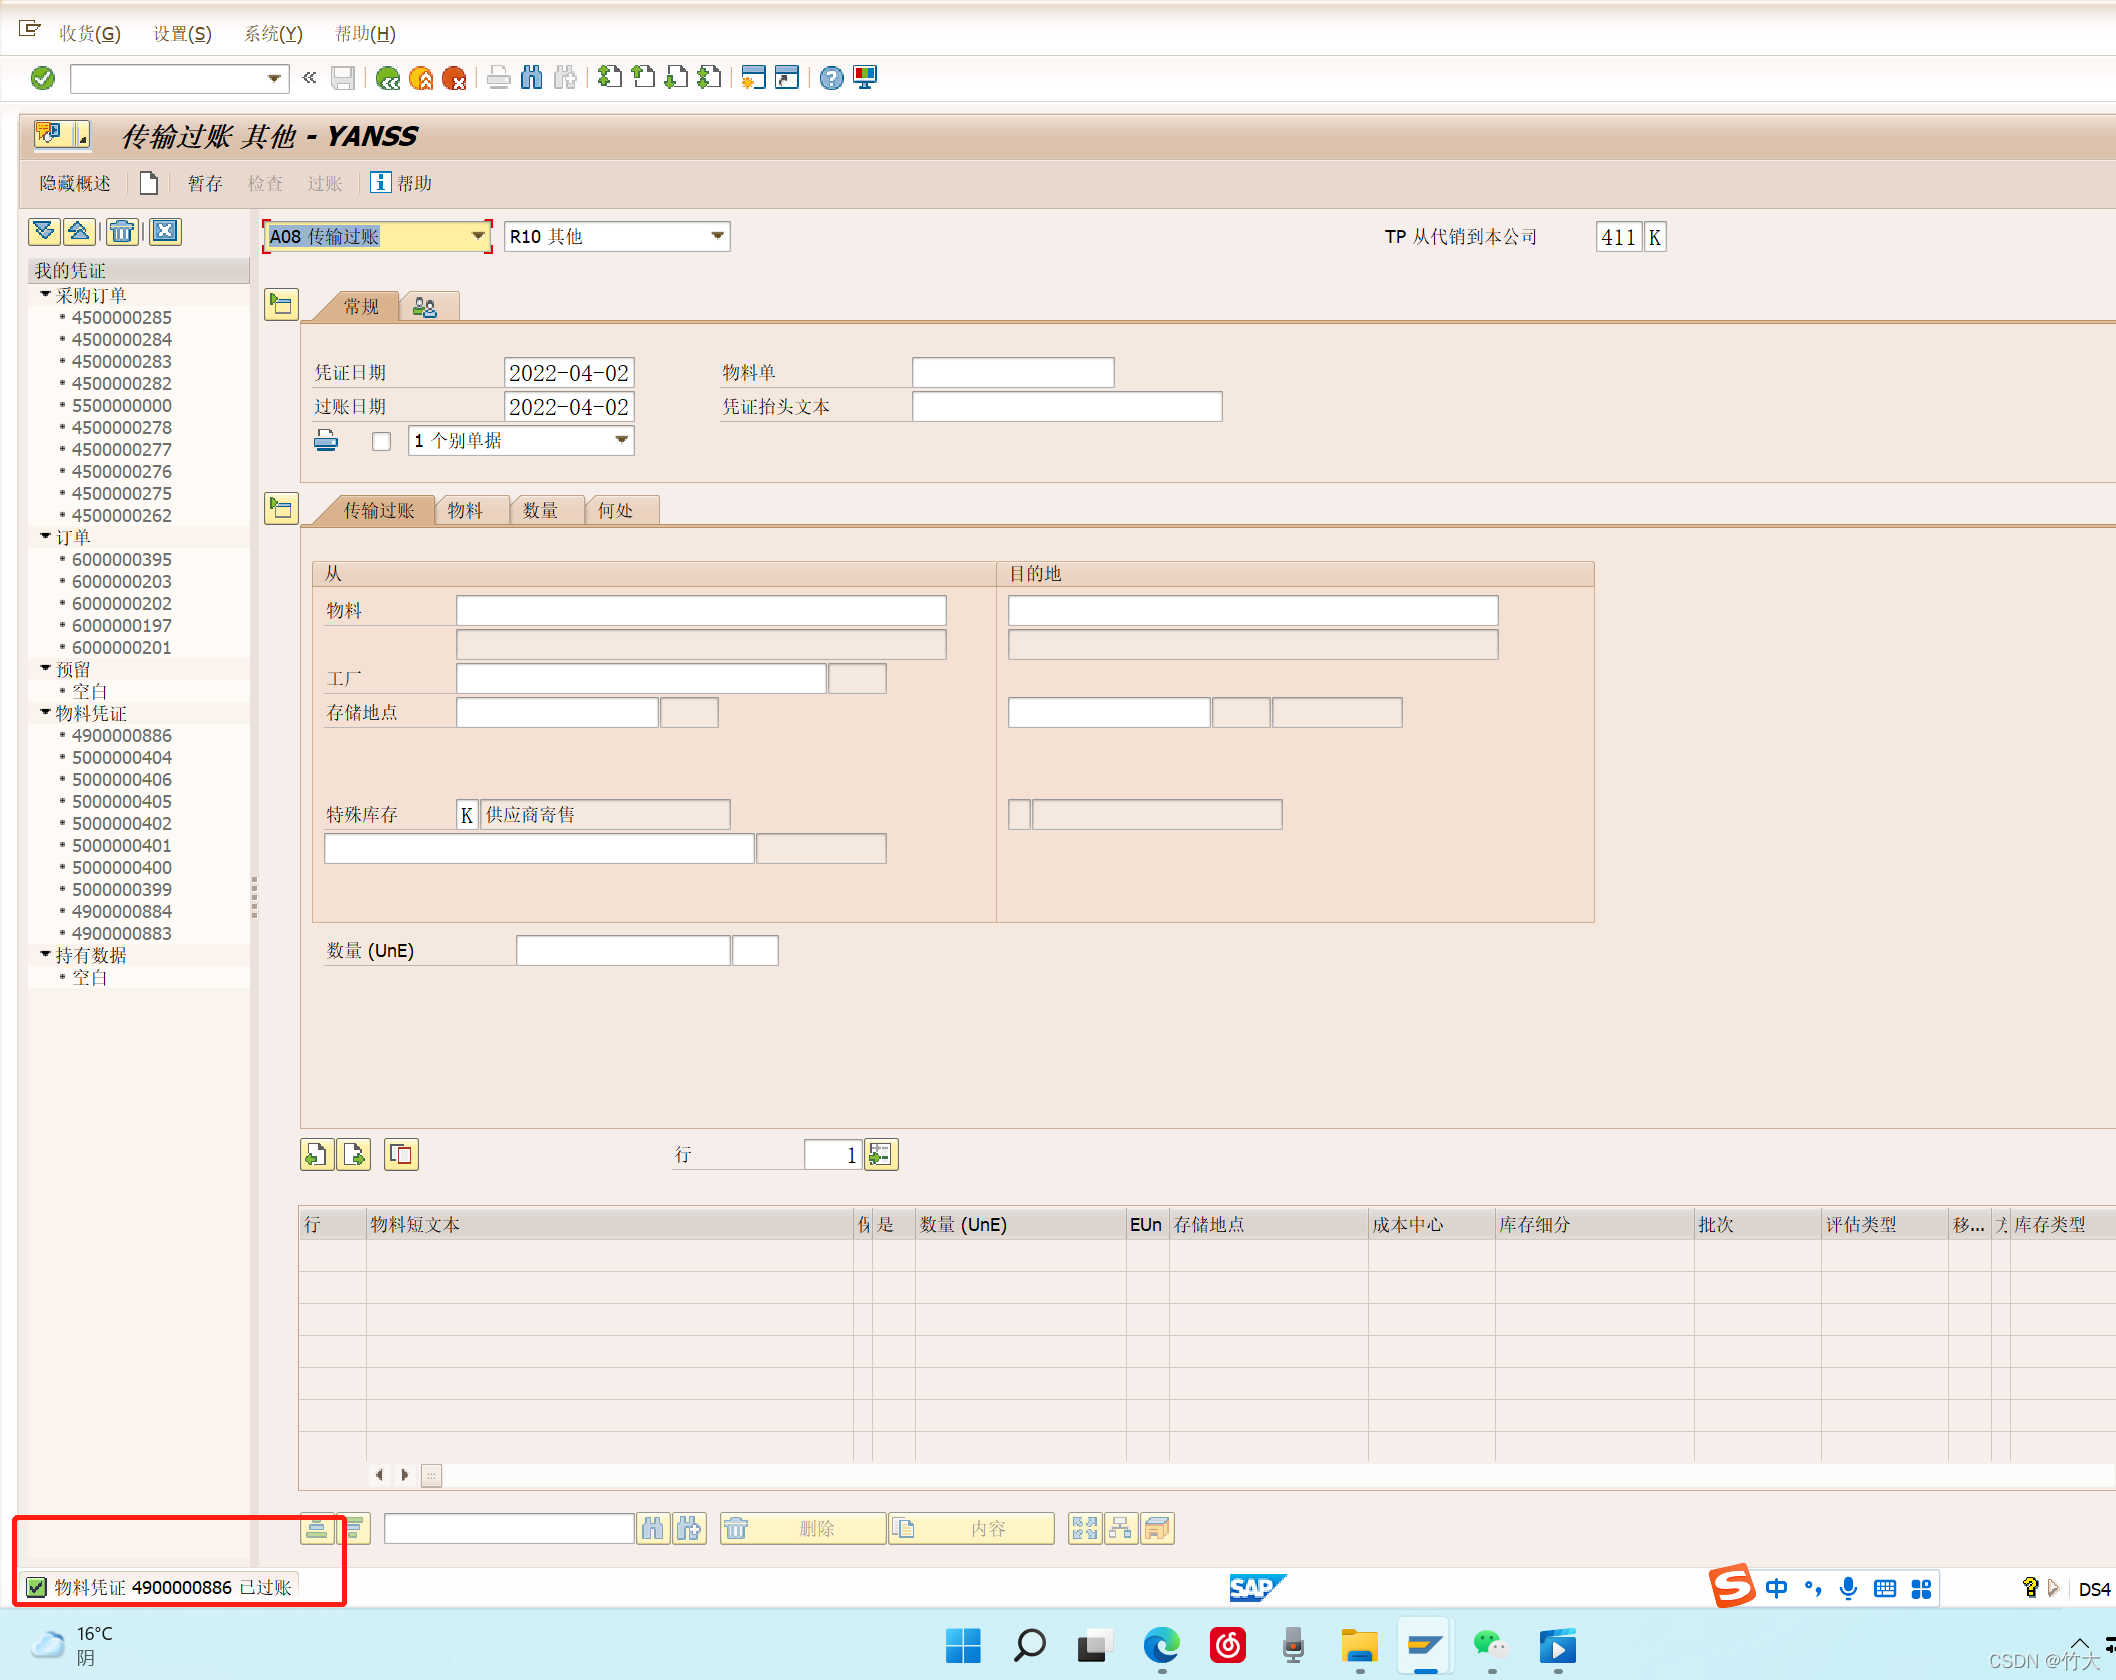Click the 隐藏概述 button
Image resolution: width=2116 pixels, height=1680 pixels.
[x=75, y=183]
